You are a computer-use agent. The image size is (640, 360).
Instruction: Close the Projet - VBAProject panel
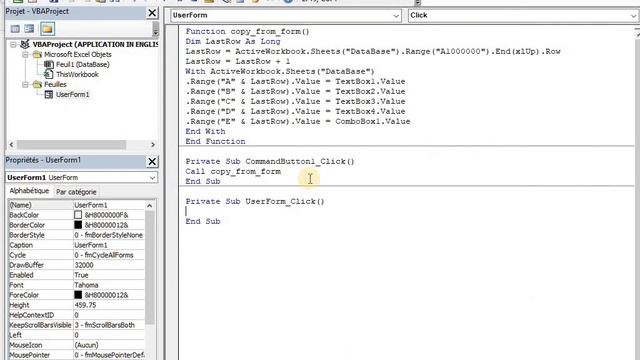tap(152, 13)
